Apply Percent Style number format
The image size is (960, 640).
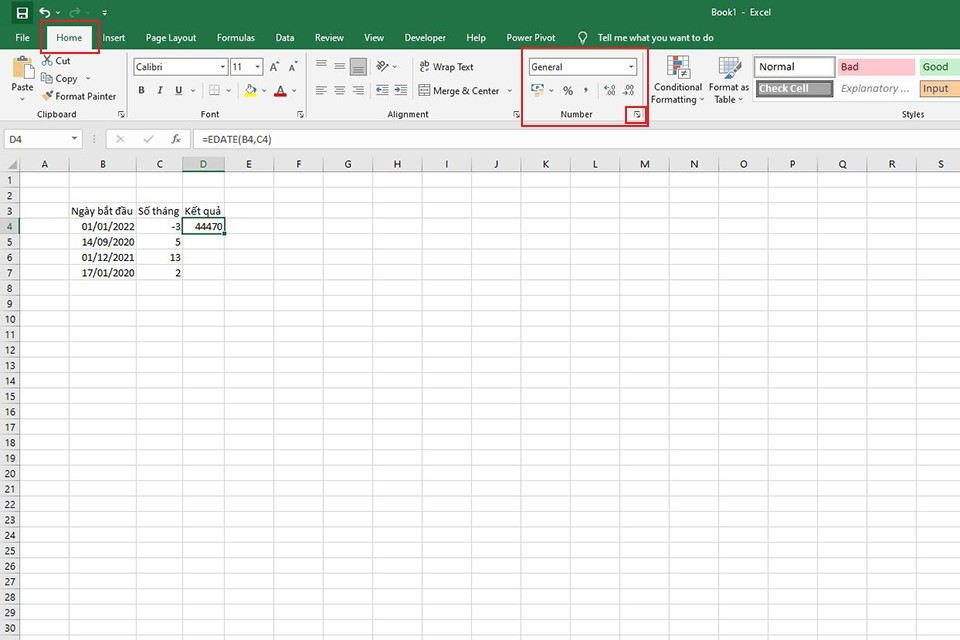(x=567, y=90)
